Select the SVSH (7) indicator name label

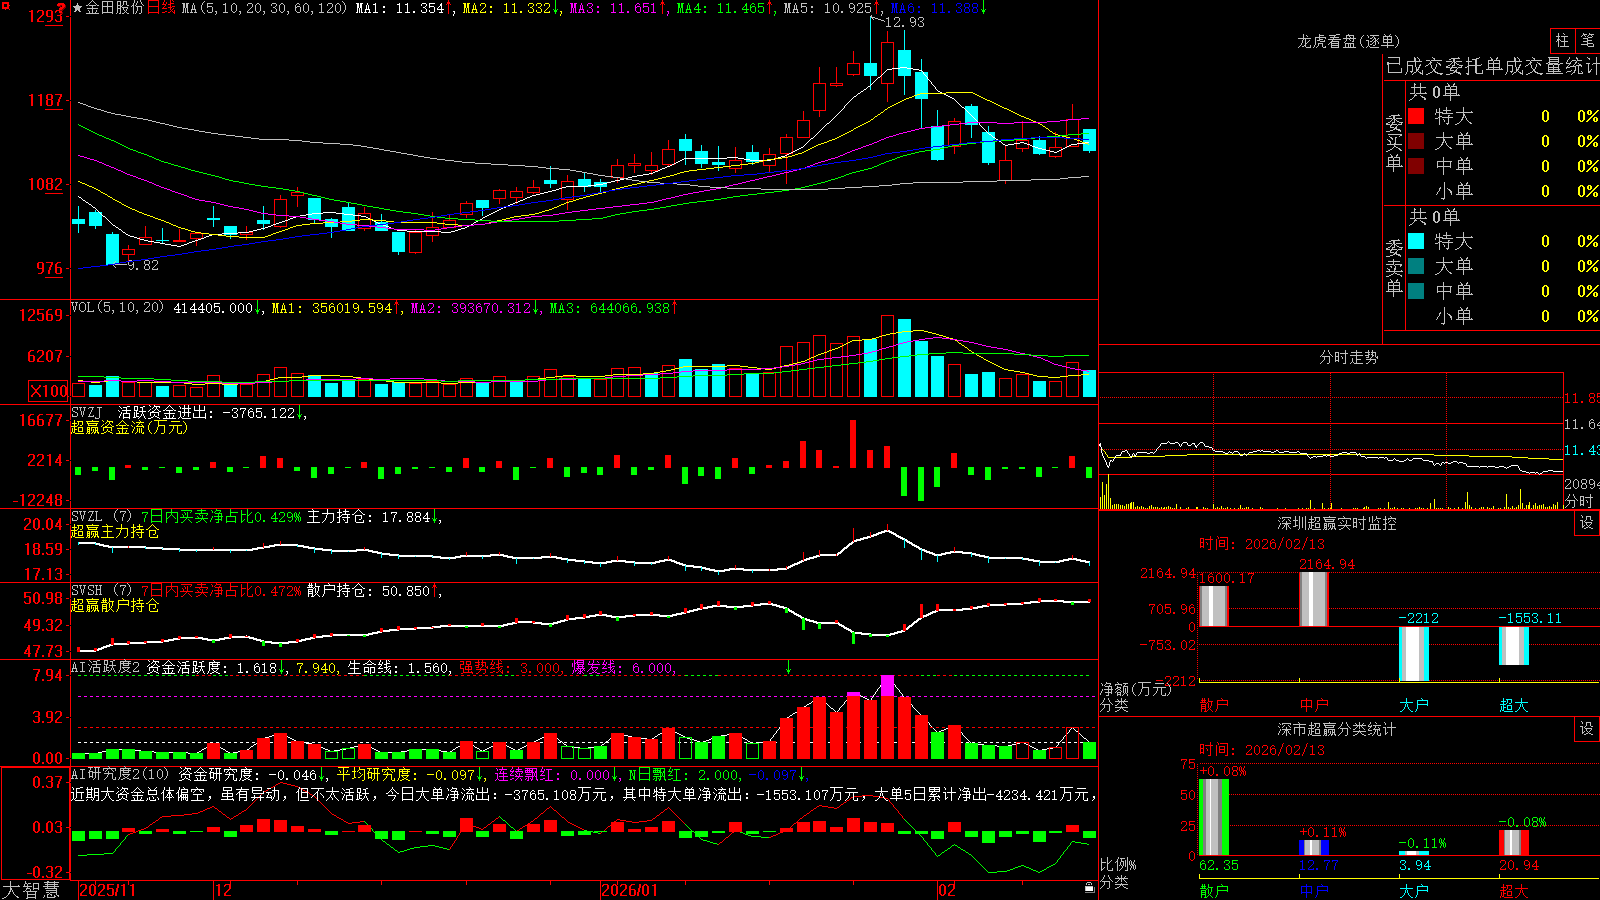coord(101,591)
